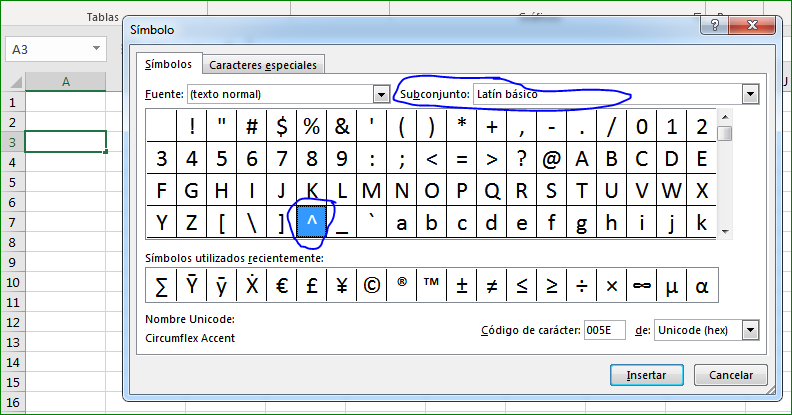Click the Cancelar button
Screen dimensions: 792x415
pyautogui.click(x=731, y=375)
